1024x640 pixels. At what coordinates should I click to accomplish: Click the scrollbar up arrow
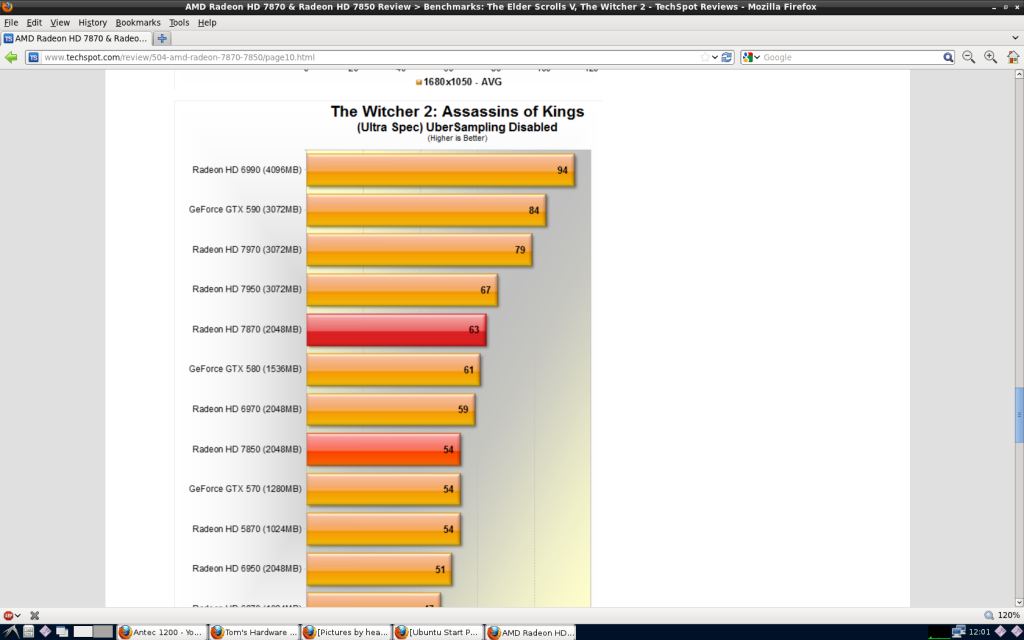[1019, 74]
